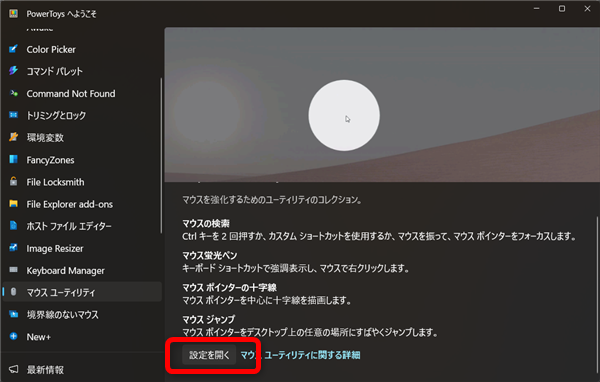600x382 pixels.
Task: Open the トリミングとロック page
Action: 81,116
